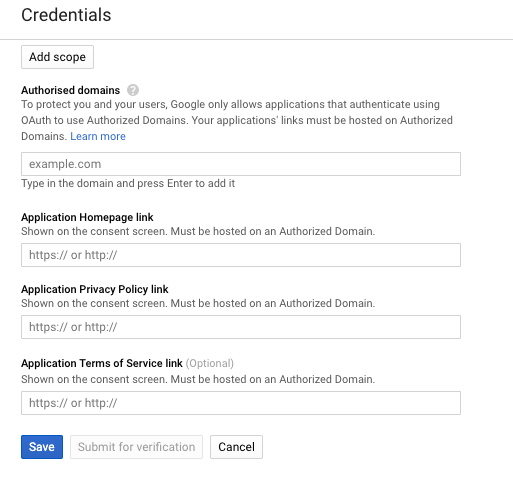Screen dimensions: 513x478
Task: Save the consent screen settings
Action: pos(42,447)
